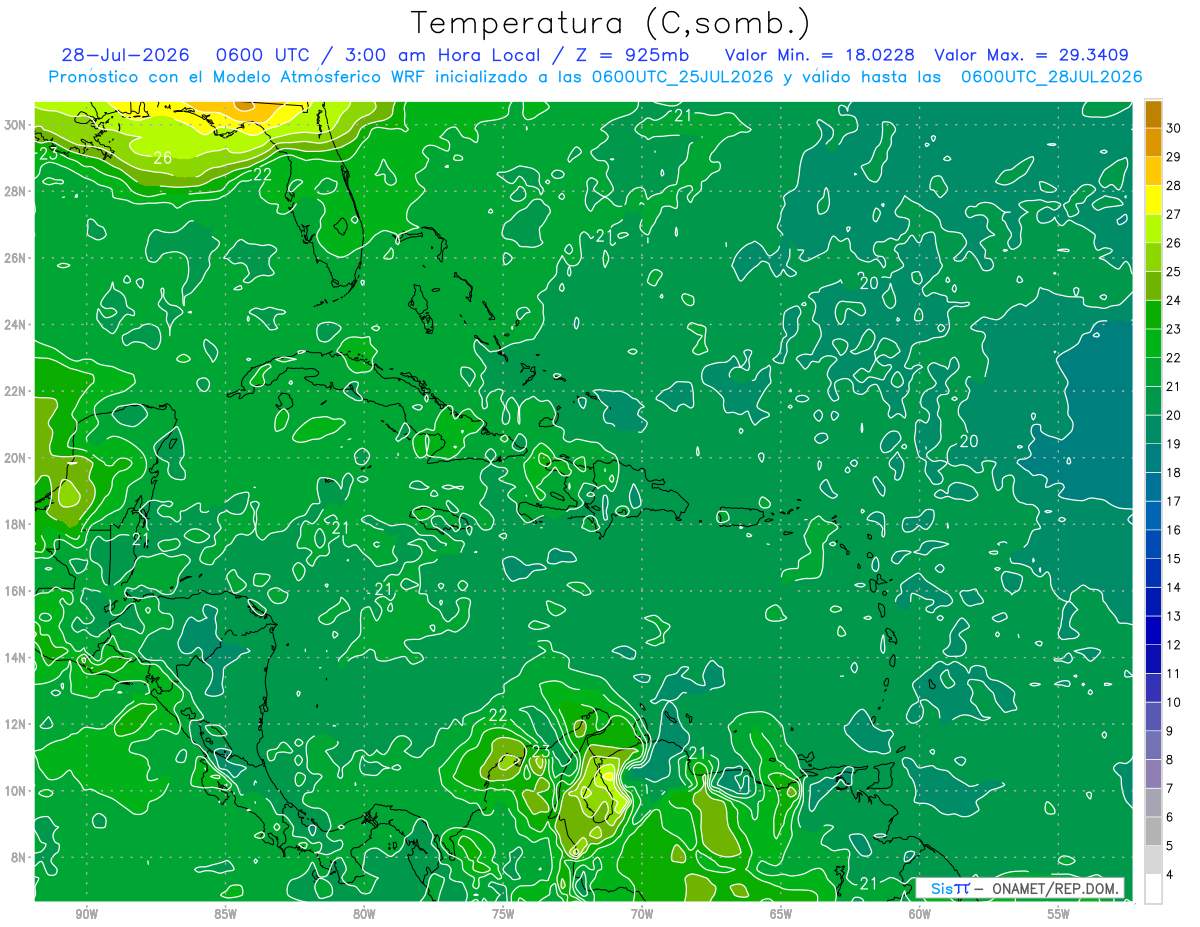Click colorbar legend value "28"
Screen dimensions: 1200x927
(1174, 186)
